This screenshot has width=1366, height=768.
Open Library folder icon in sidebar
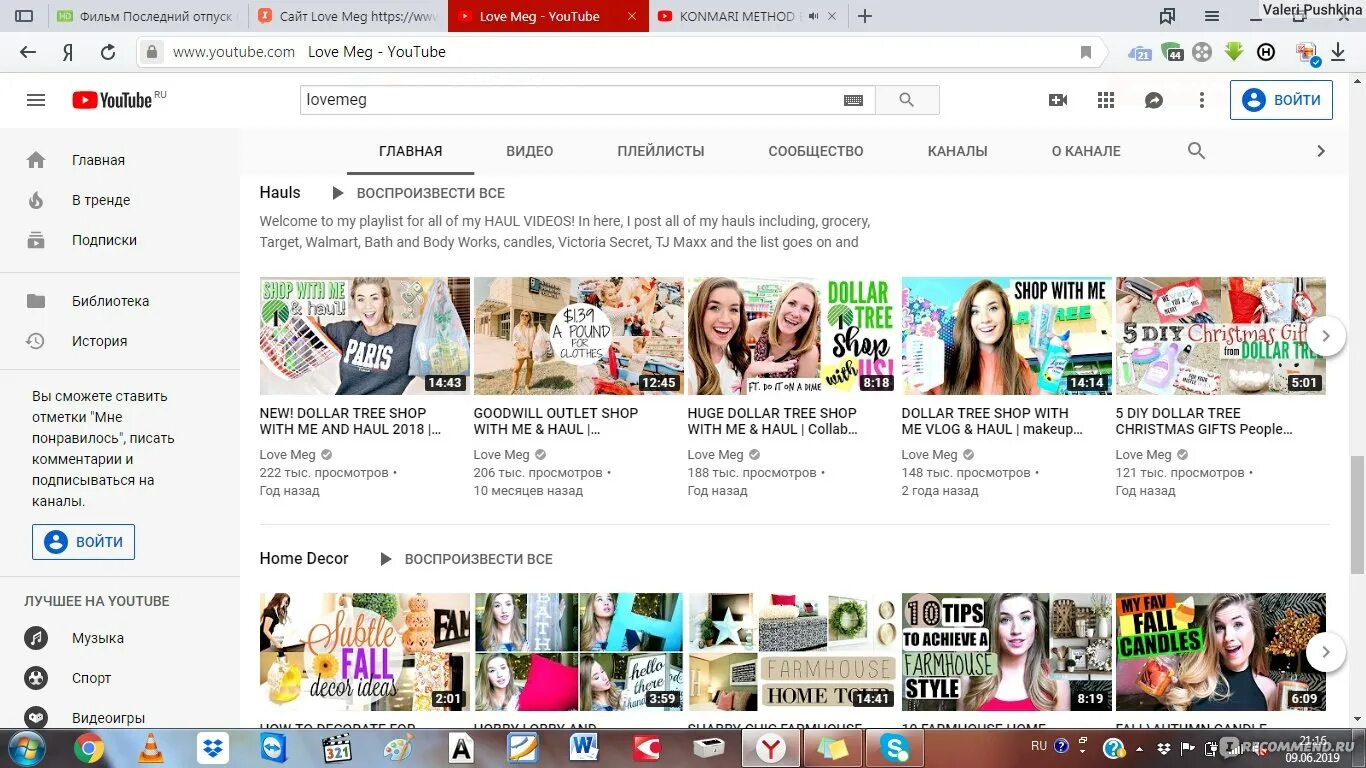(x=36, y=301)
